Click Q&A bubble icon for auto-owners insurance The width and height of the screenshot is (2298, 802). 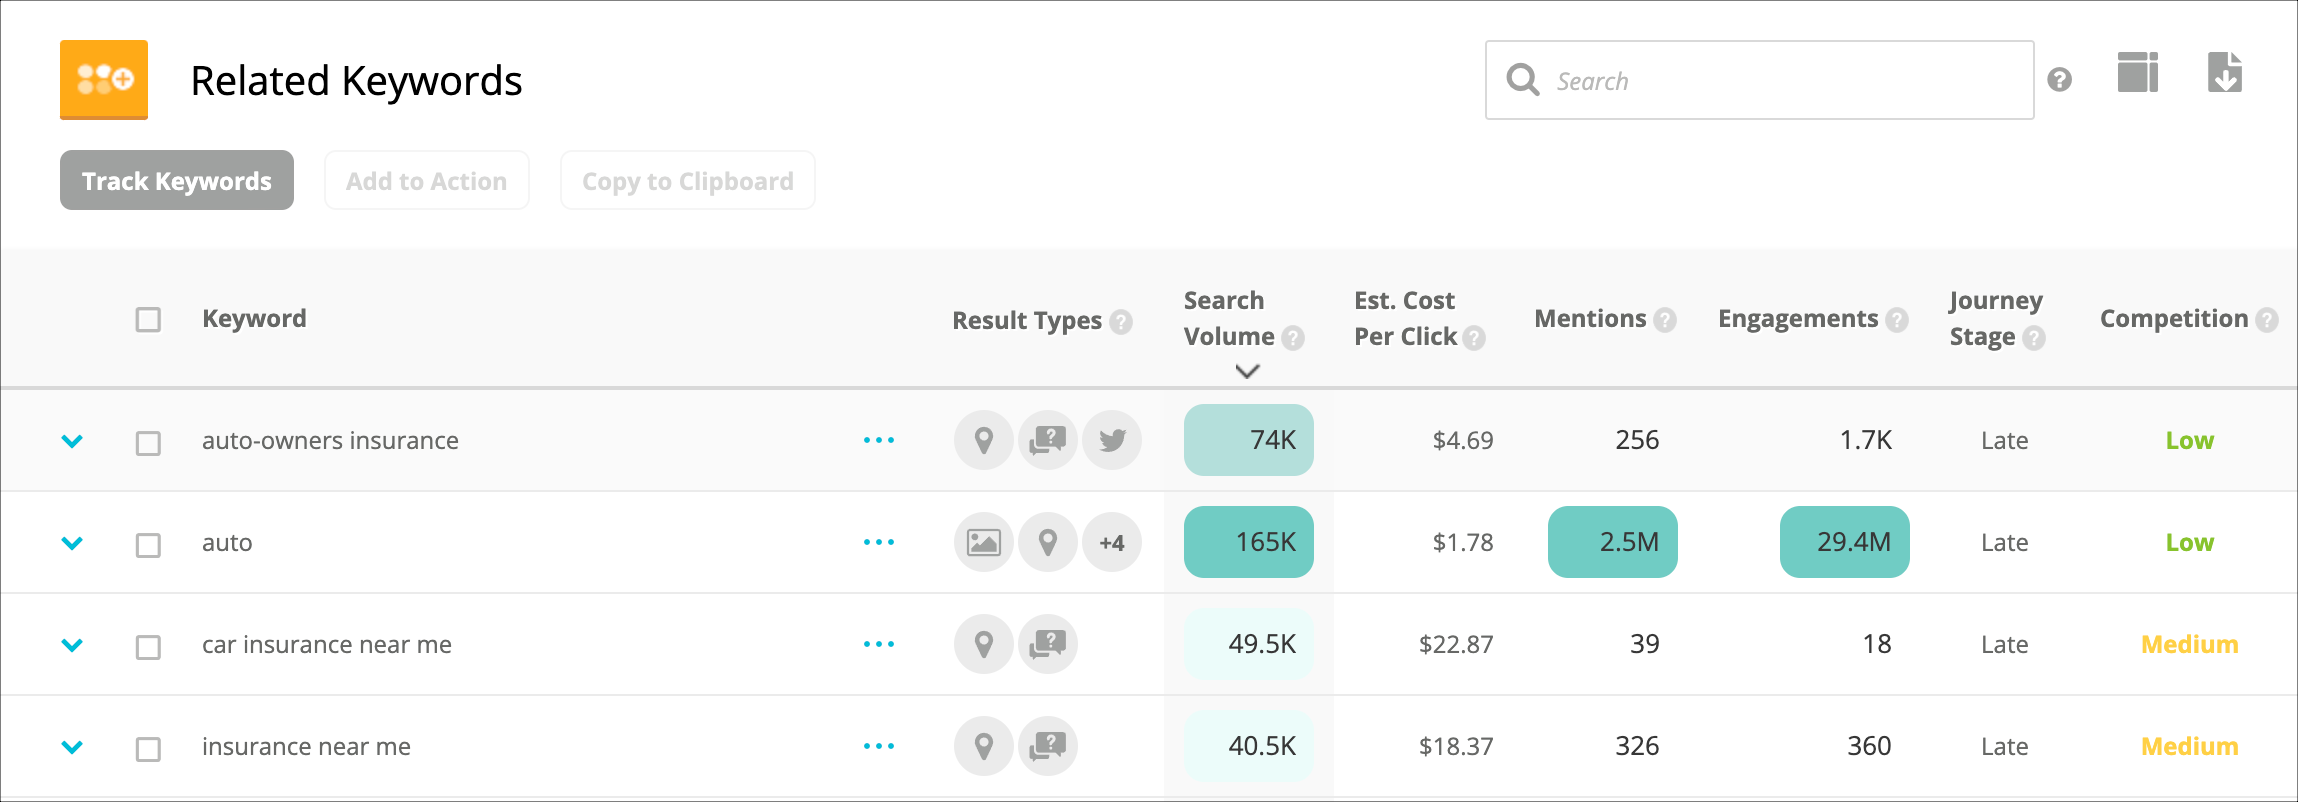(1048, 440)
